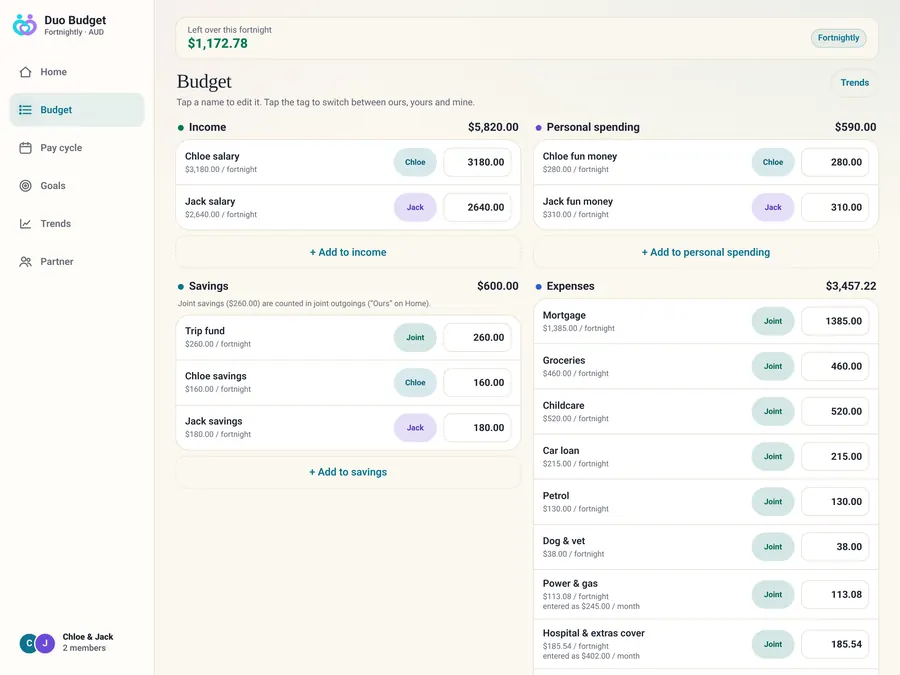The image size is (900, 675).
Task: Switch owner tag on Chloe salary
Action: click(415, 162)
